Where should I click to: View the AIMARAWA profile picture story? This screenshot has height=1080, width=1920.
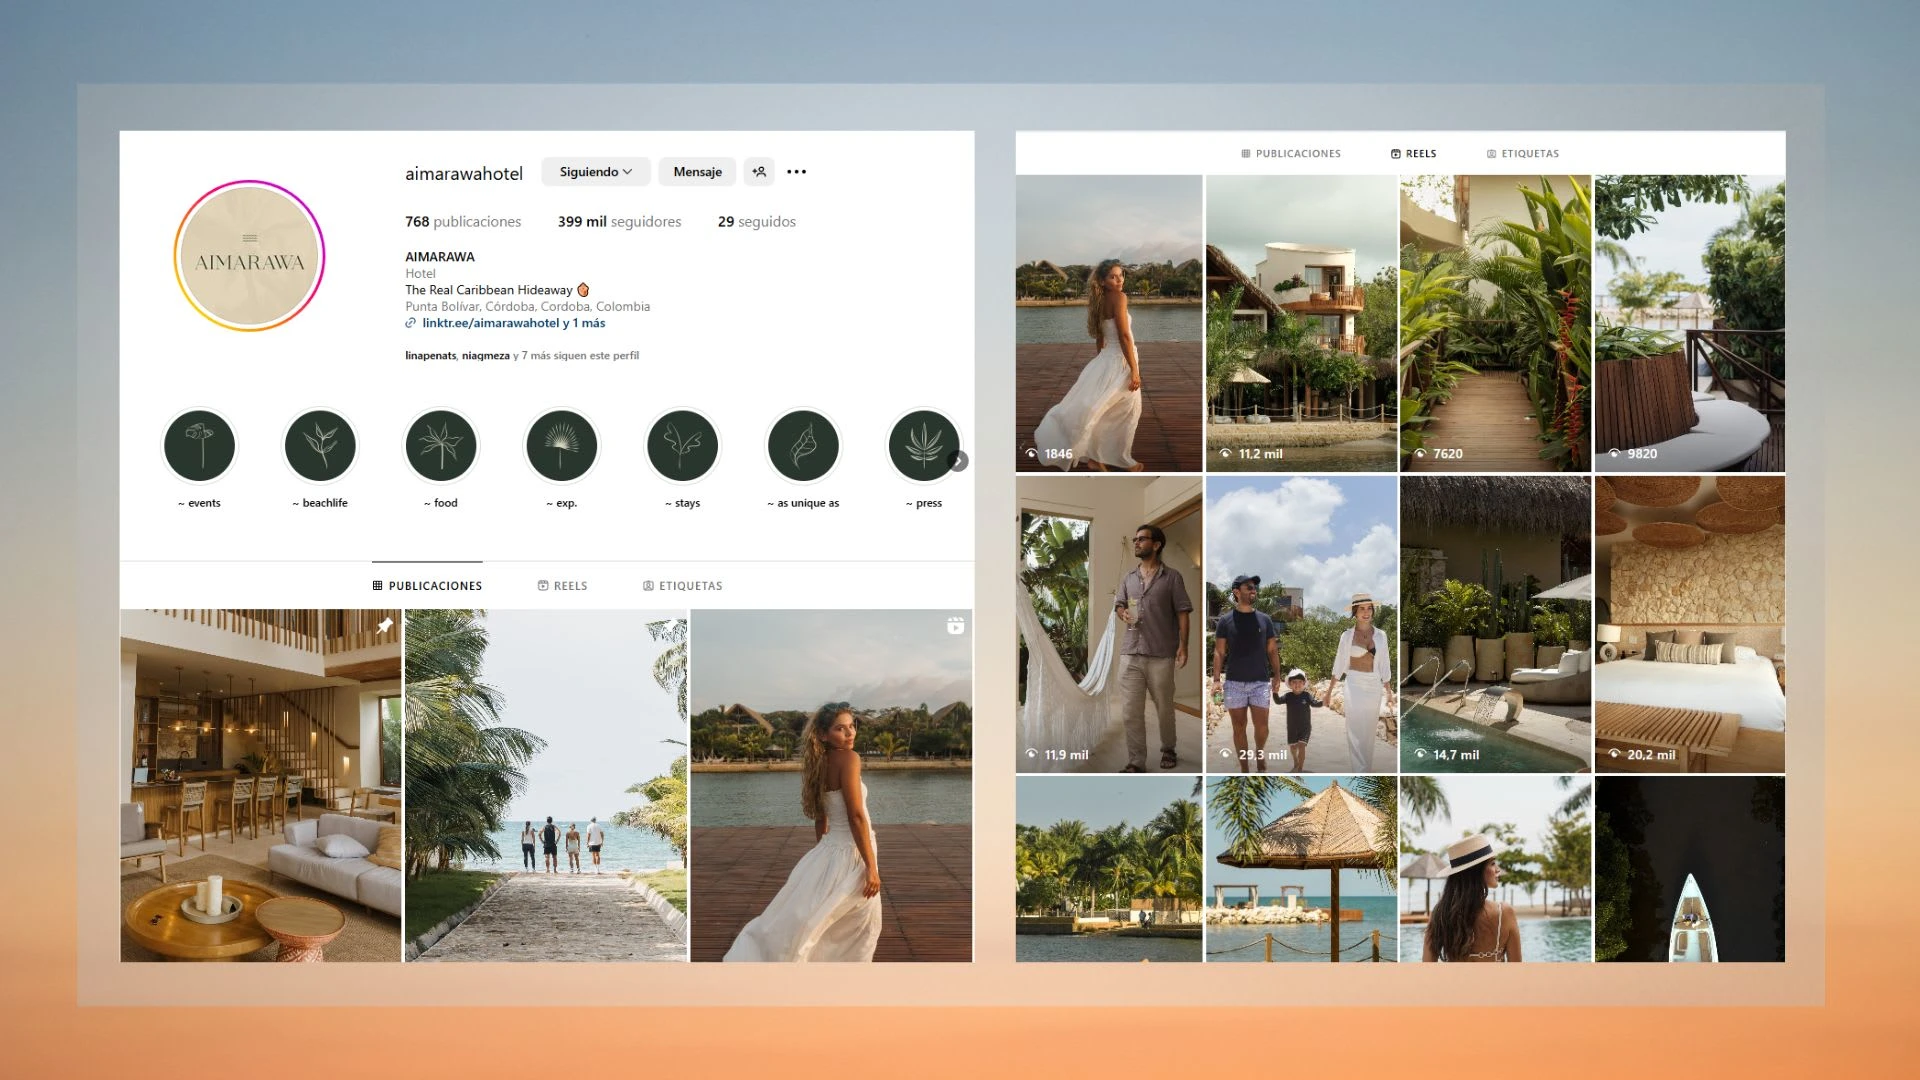249,256
